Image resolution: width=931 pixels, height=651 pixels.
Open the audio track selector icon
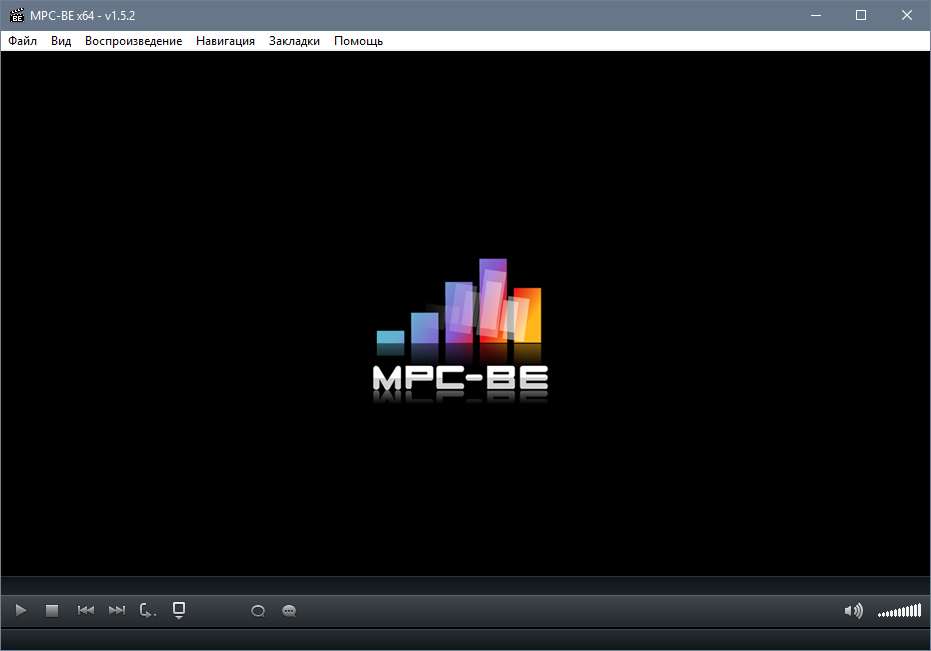click(258, 611)
